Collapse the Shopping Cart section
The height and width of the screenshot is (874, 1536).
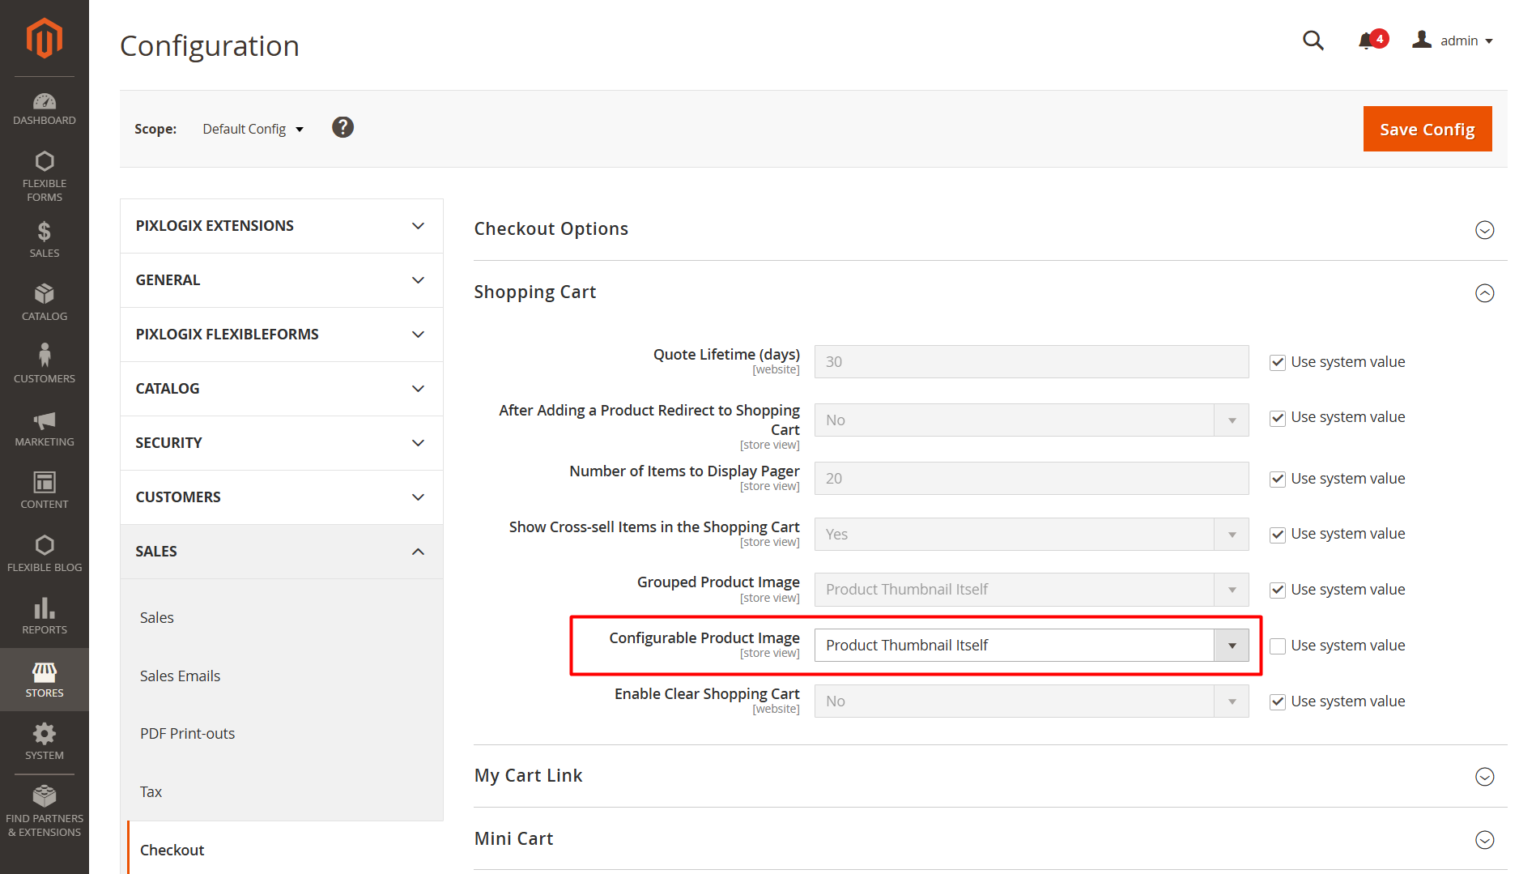[x=1484, y=293]
